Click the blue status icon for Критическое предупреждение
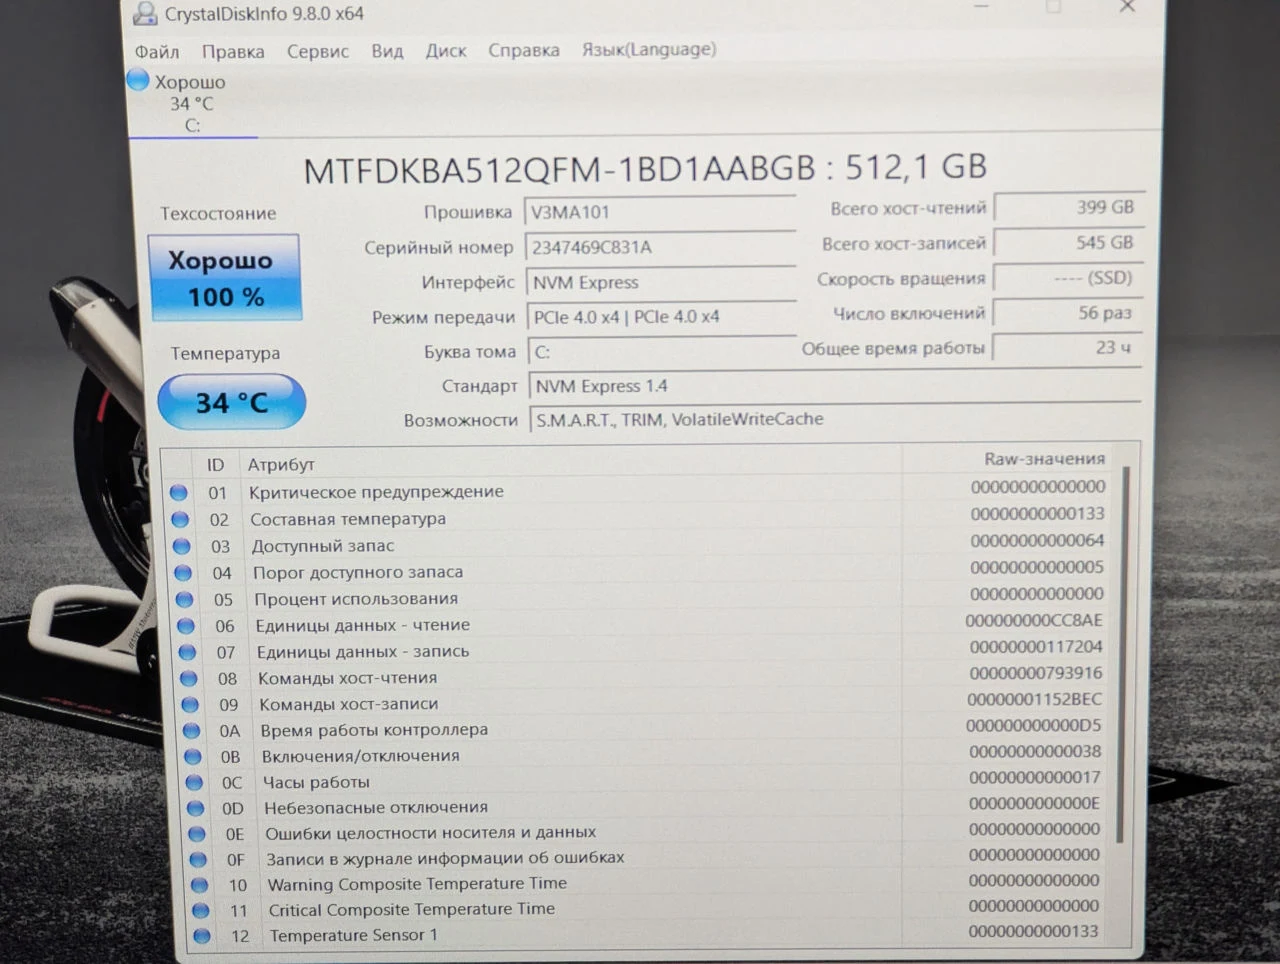The height and width of the screenshot is (964, 1280). pyautogui.click(x=178, y=492)
